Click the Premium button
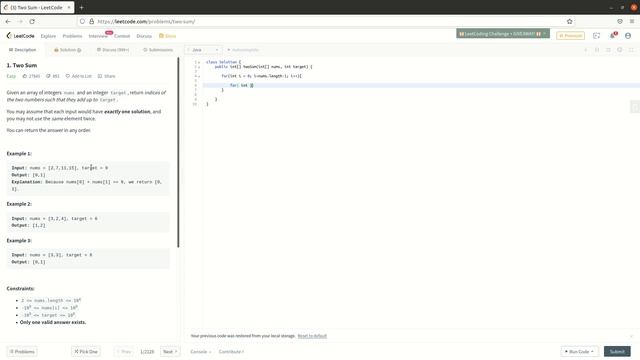Image resolution: width=640 pixels, height=360 pixels. 570,36
